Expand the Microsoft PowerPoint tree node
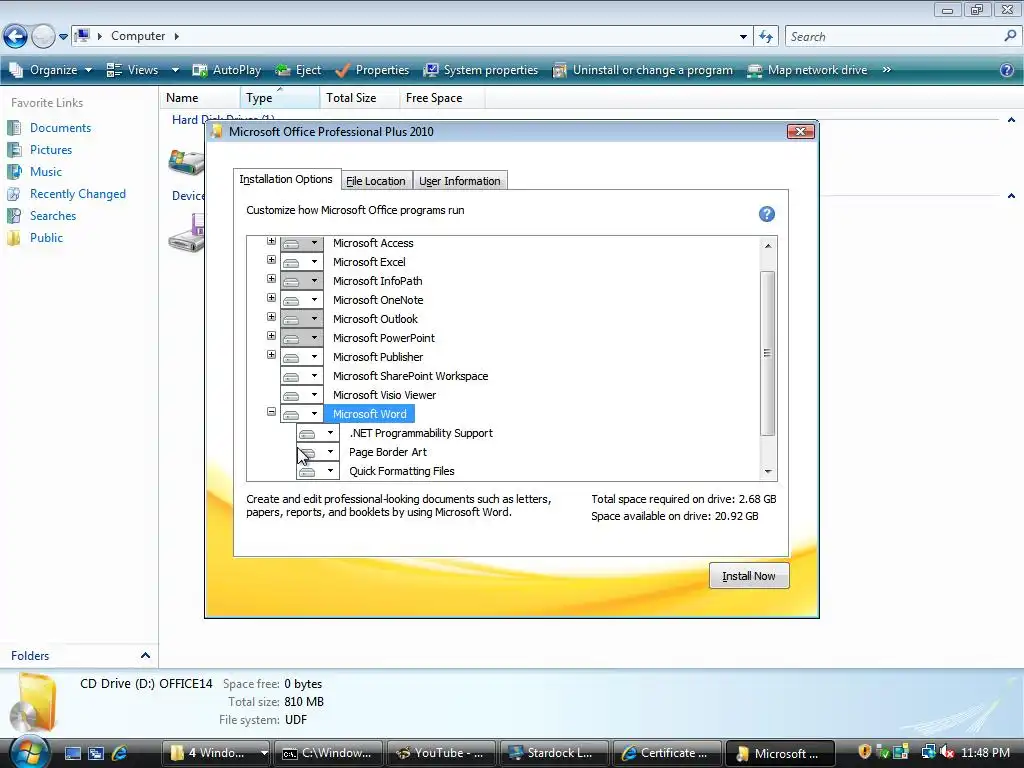The height and width of the screenshot is (768, 1024). [x=271, y=336]
